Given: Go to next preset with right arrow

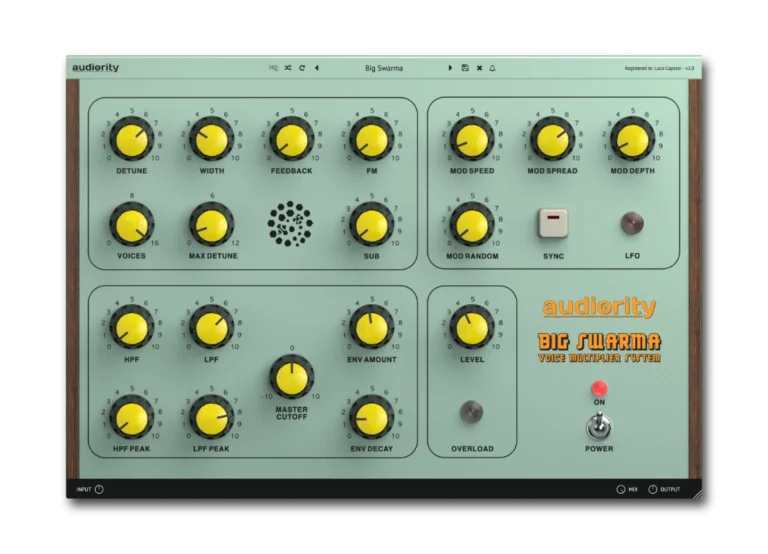Looking at the screenshot, I should pos(450,68).
